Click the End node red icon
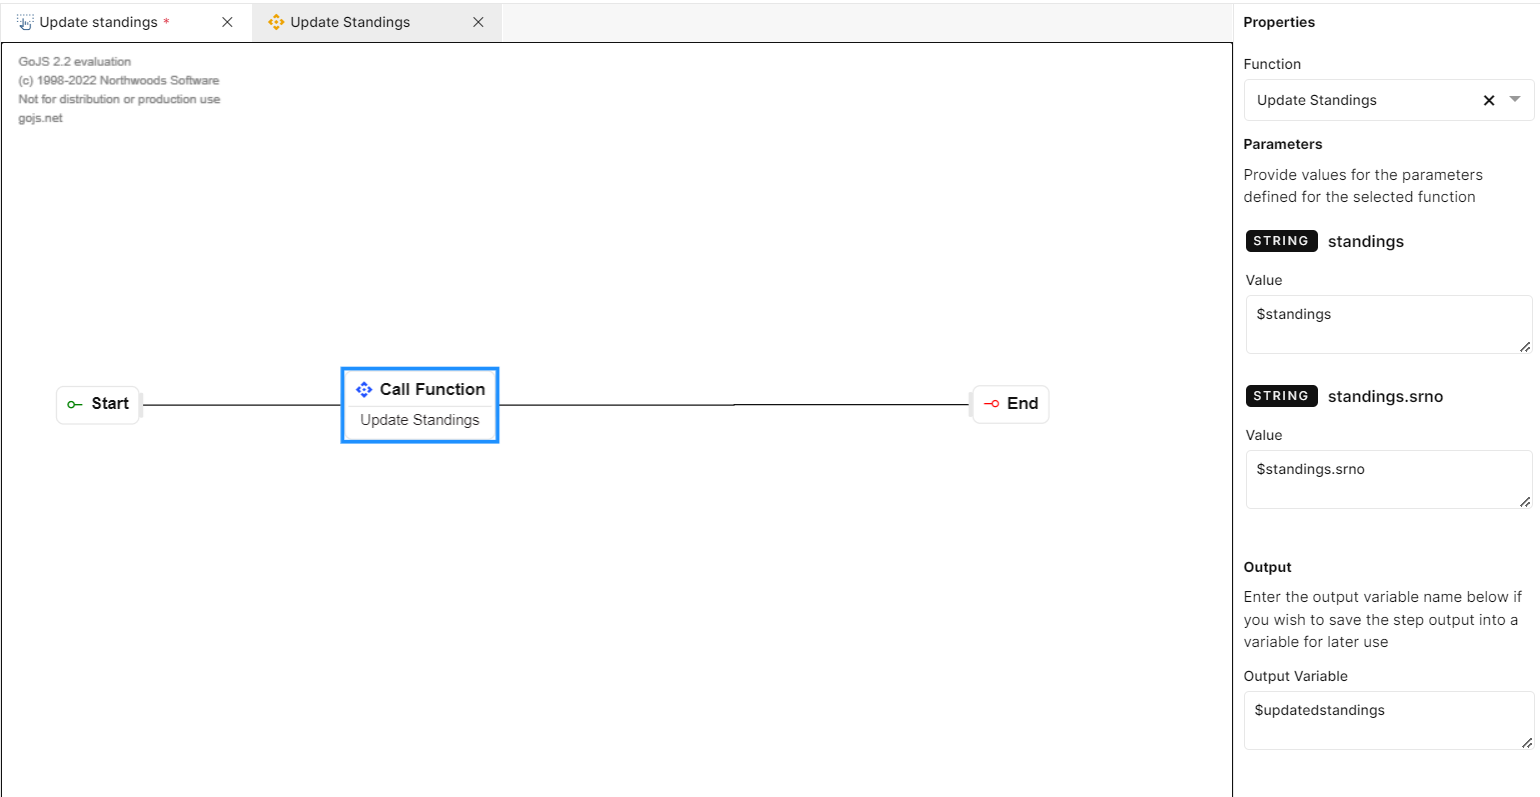The width and height of the screenshot is (1540, 797). (991, 404)
